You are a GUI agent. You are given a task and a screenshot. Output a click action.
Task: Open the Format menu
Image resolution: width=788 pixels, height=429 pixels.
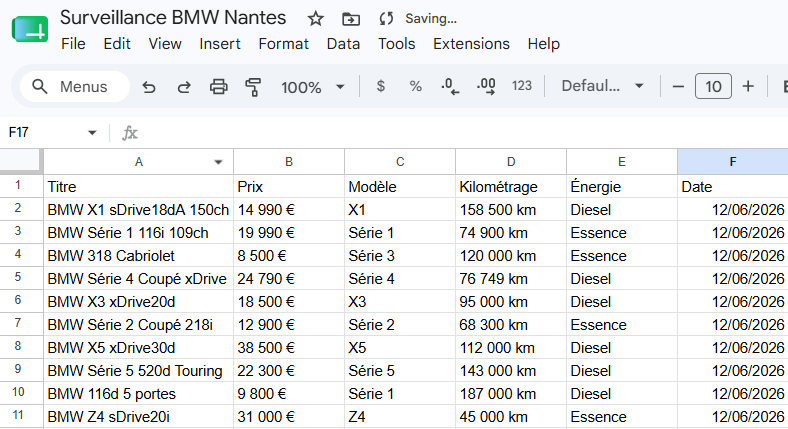tap(283, 44)
